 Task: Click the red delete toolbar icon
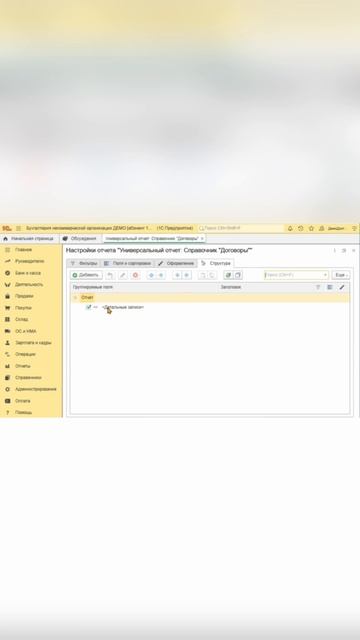tap(136, 275)
